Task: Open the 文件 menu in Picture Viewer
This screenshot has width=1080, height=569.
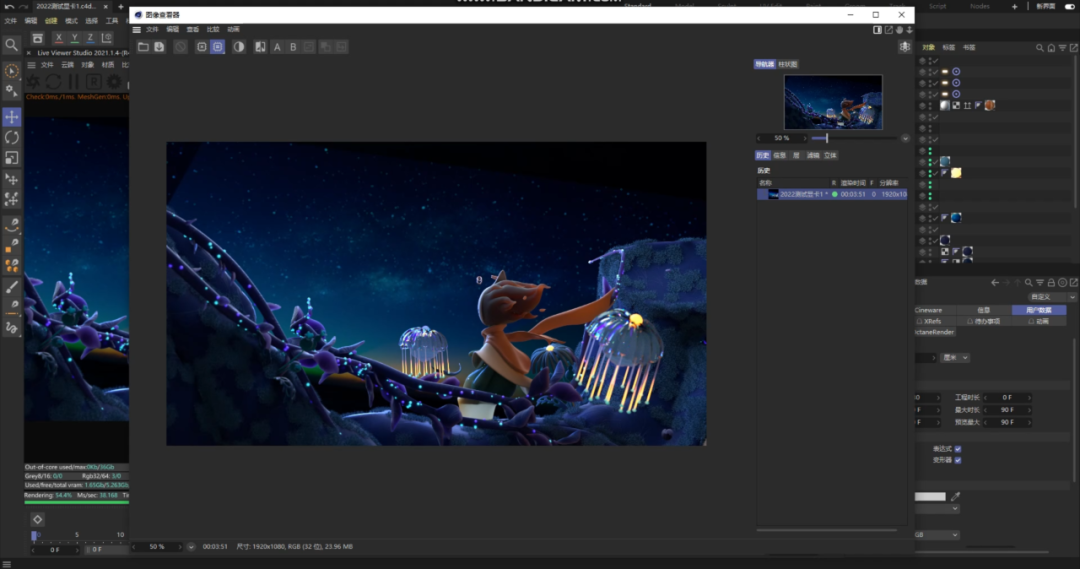Action: (x=152, y=30)
